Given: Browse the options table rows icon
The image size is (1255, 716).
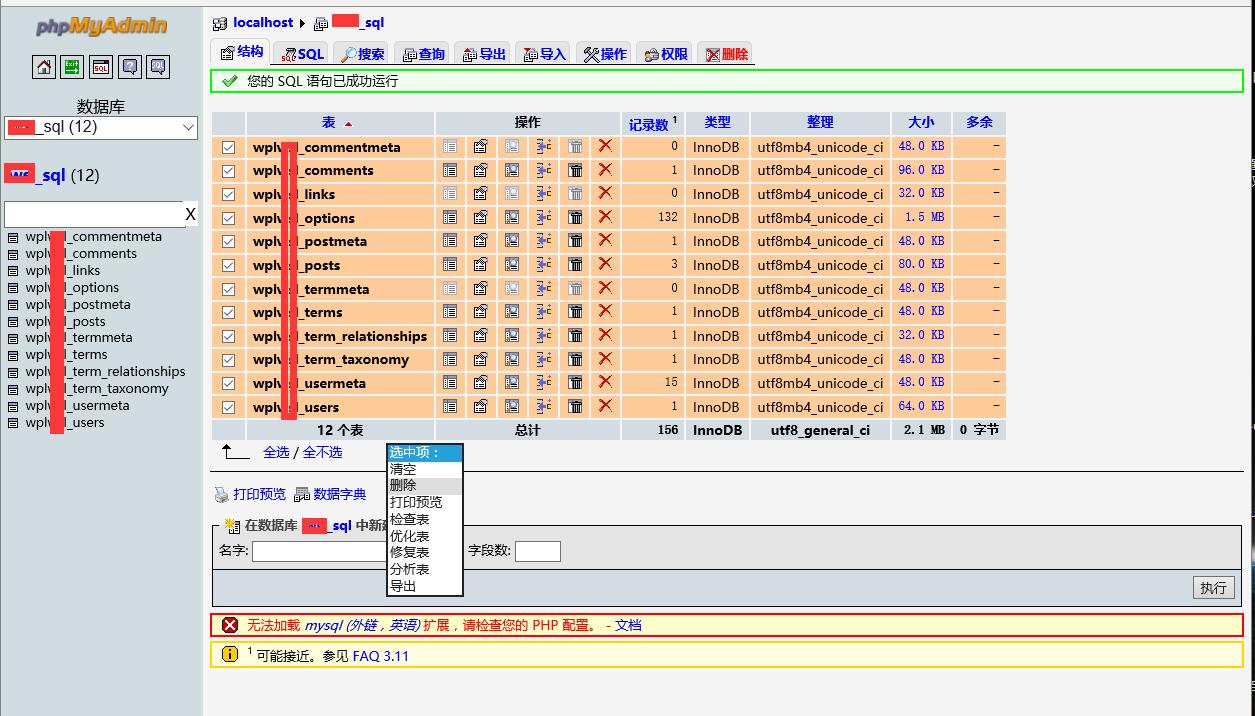Looking at the screenshot, I should [450, 218].
